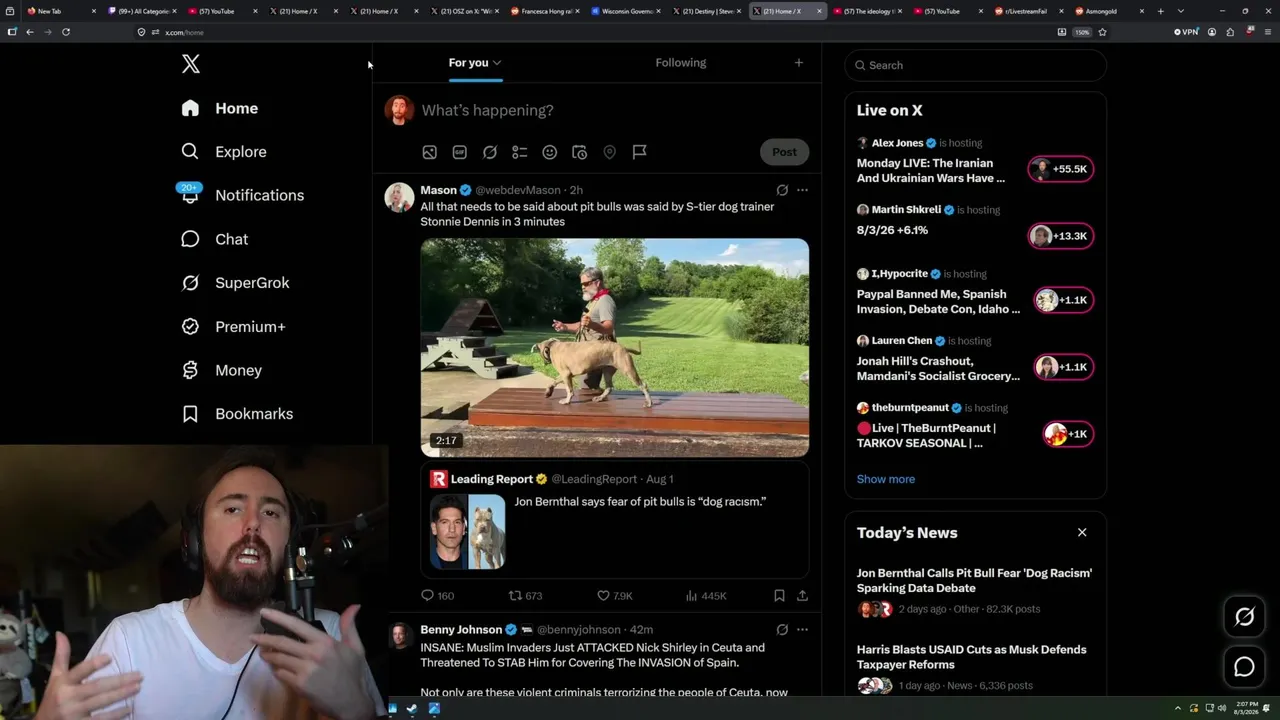Open the Jon Bernthal 'Dog Racism' news story

click(974, 581)
